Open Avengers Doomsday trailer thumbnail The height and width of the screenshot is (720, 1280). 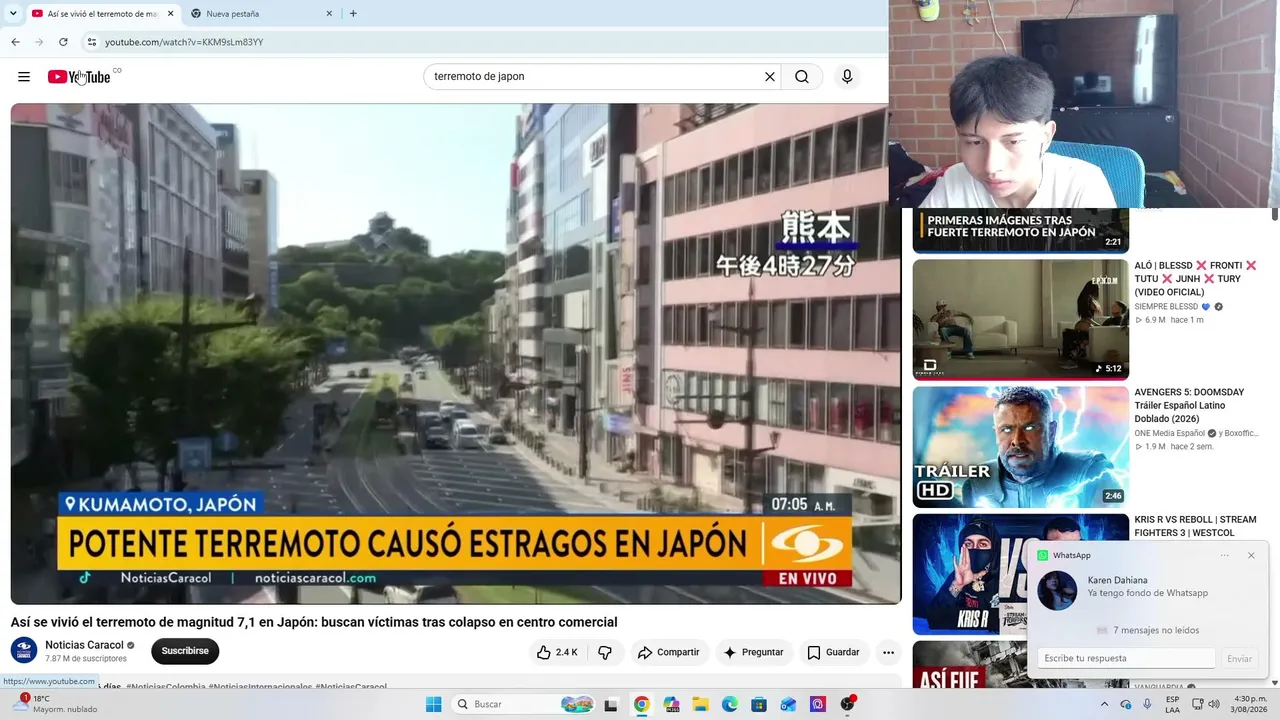pos(1020,447)
